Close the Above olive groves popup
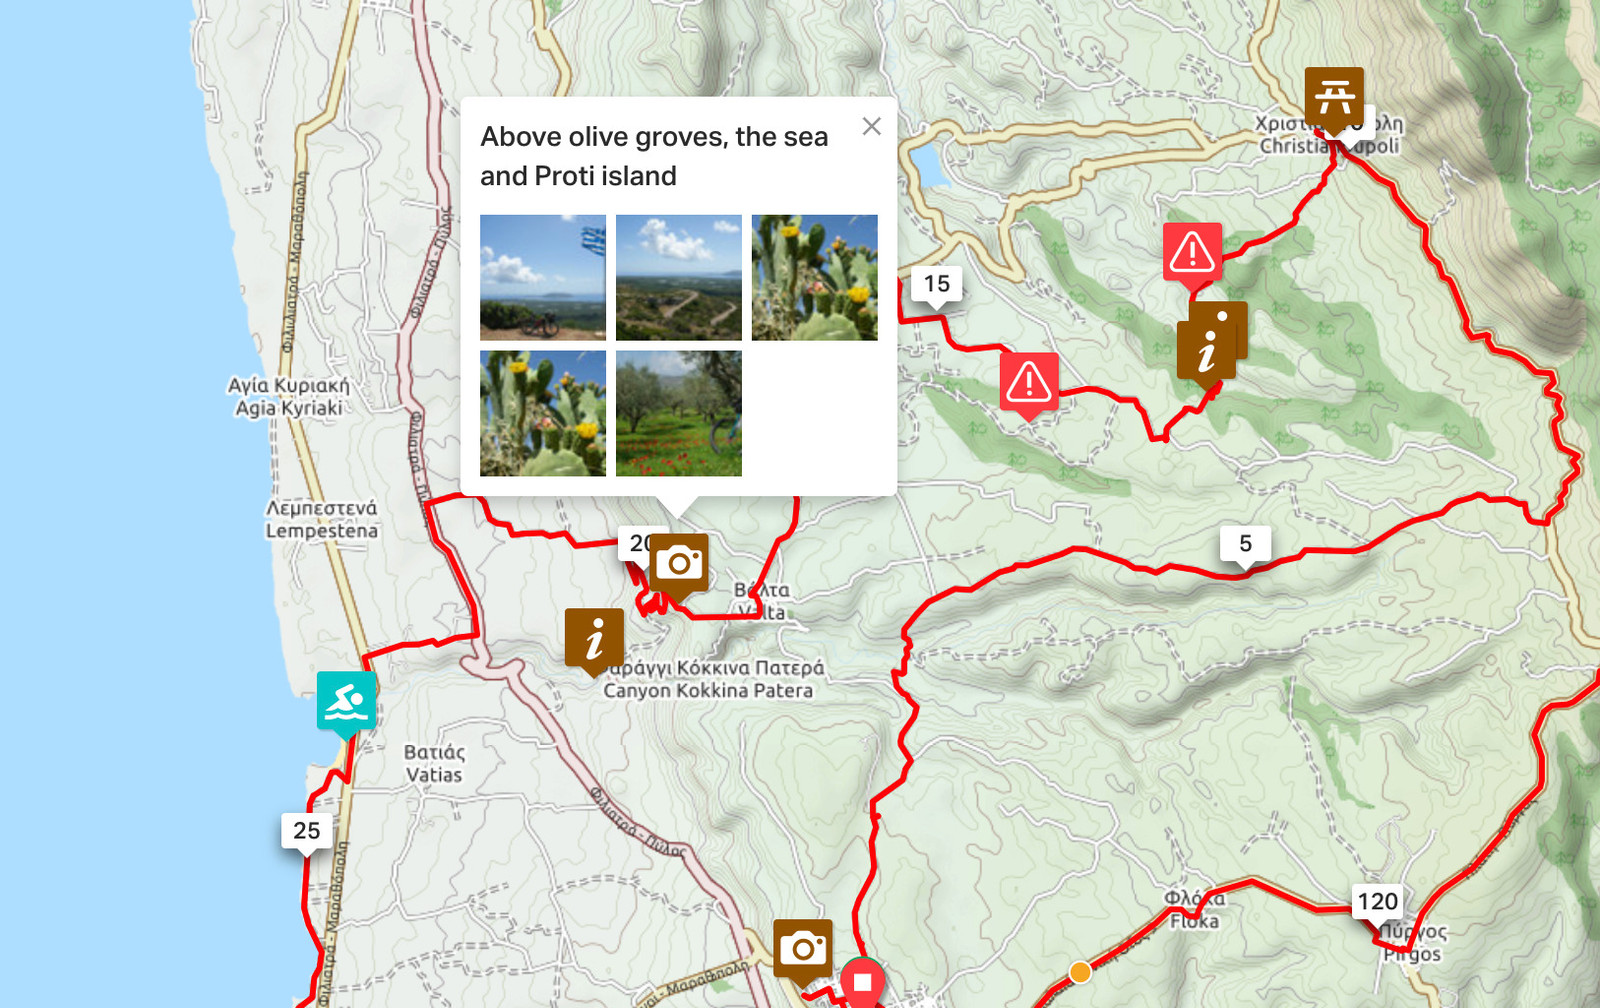 pyautogui.click(x=872, y=126)
